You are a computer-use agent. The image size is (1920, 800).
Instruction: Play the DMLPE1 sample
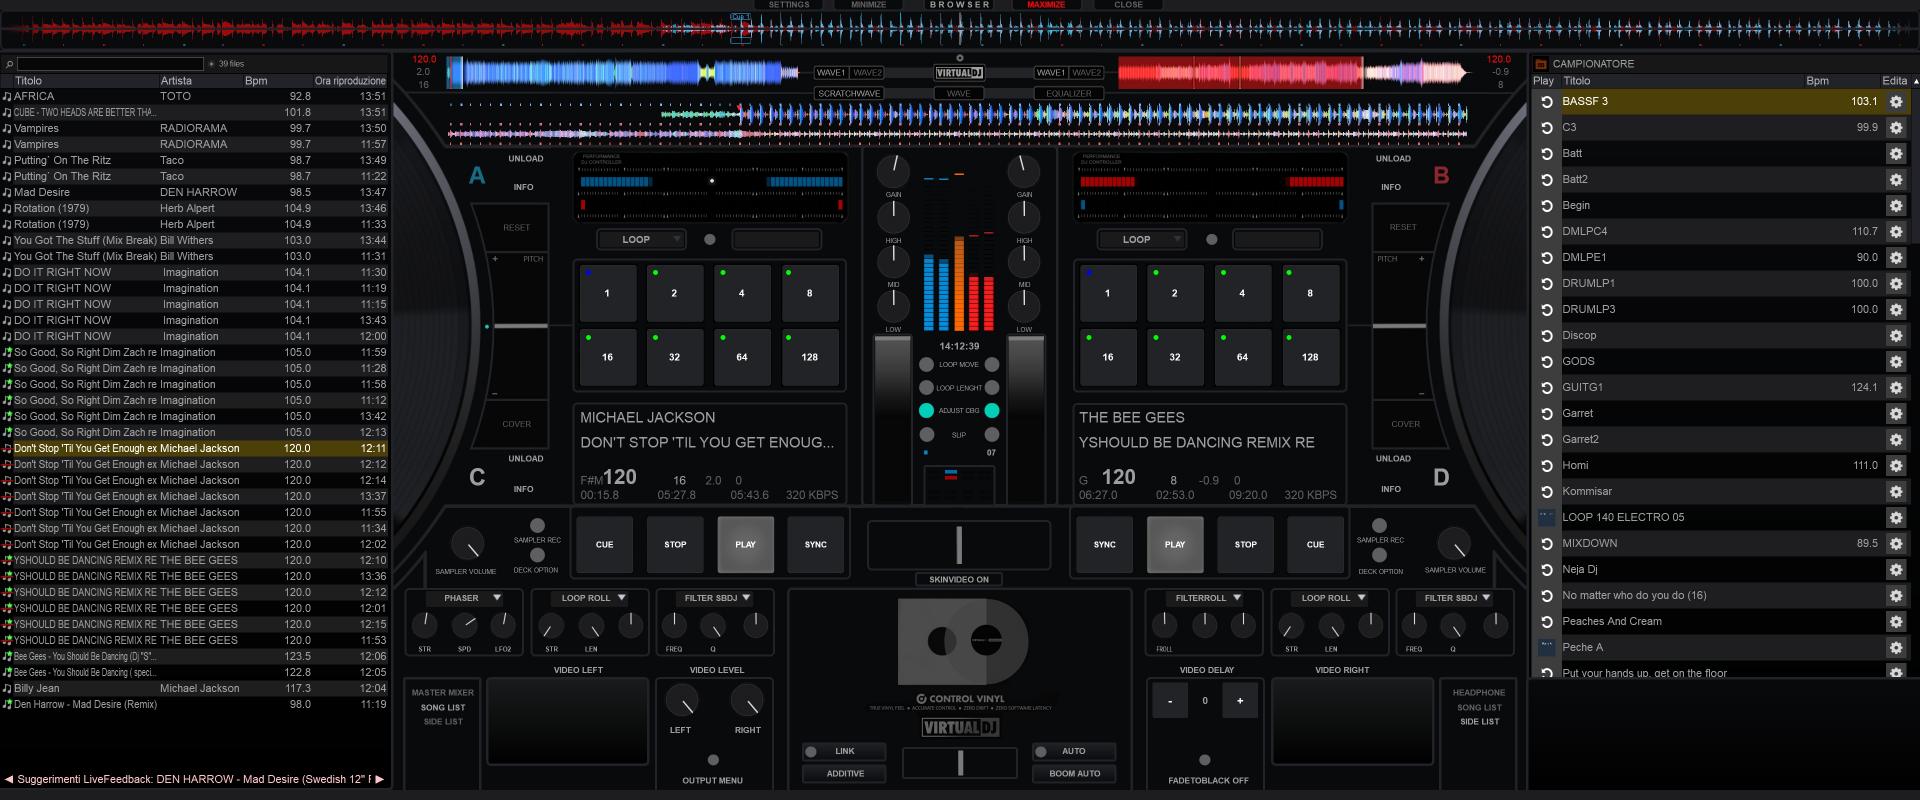point(1546,258)
